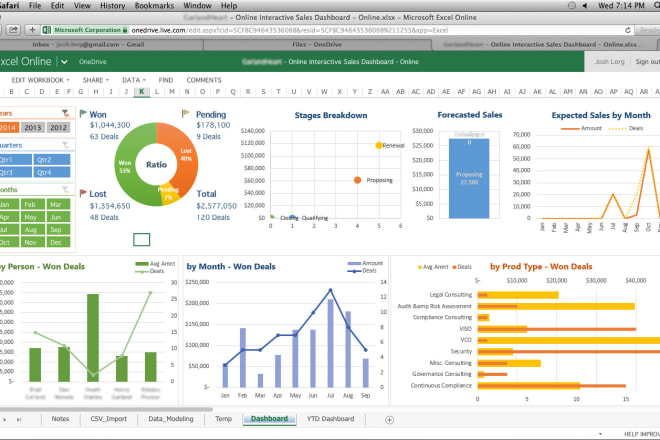Open the Bookmarks menu
This screenshot has height=440, width=660.
click(x=154, y=5)
